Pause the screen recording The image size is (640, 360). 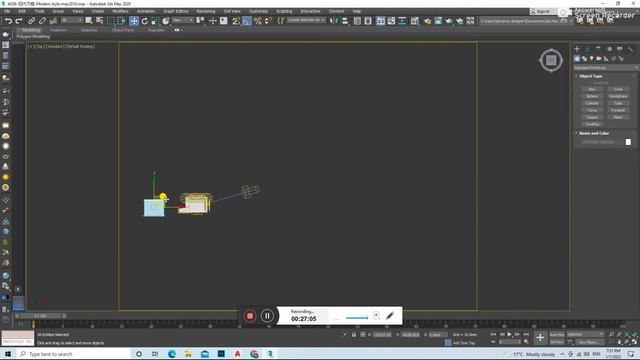tap(267, 316)
